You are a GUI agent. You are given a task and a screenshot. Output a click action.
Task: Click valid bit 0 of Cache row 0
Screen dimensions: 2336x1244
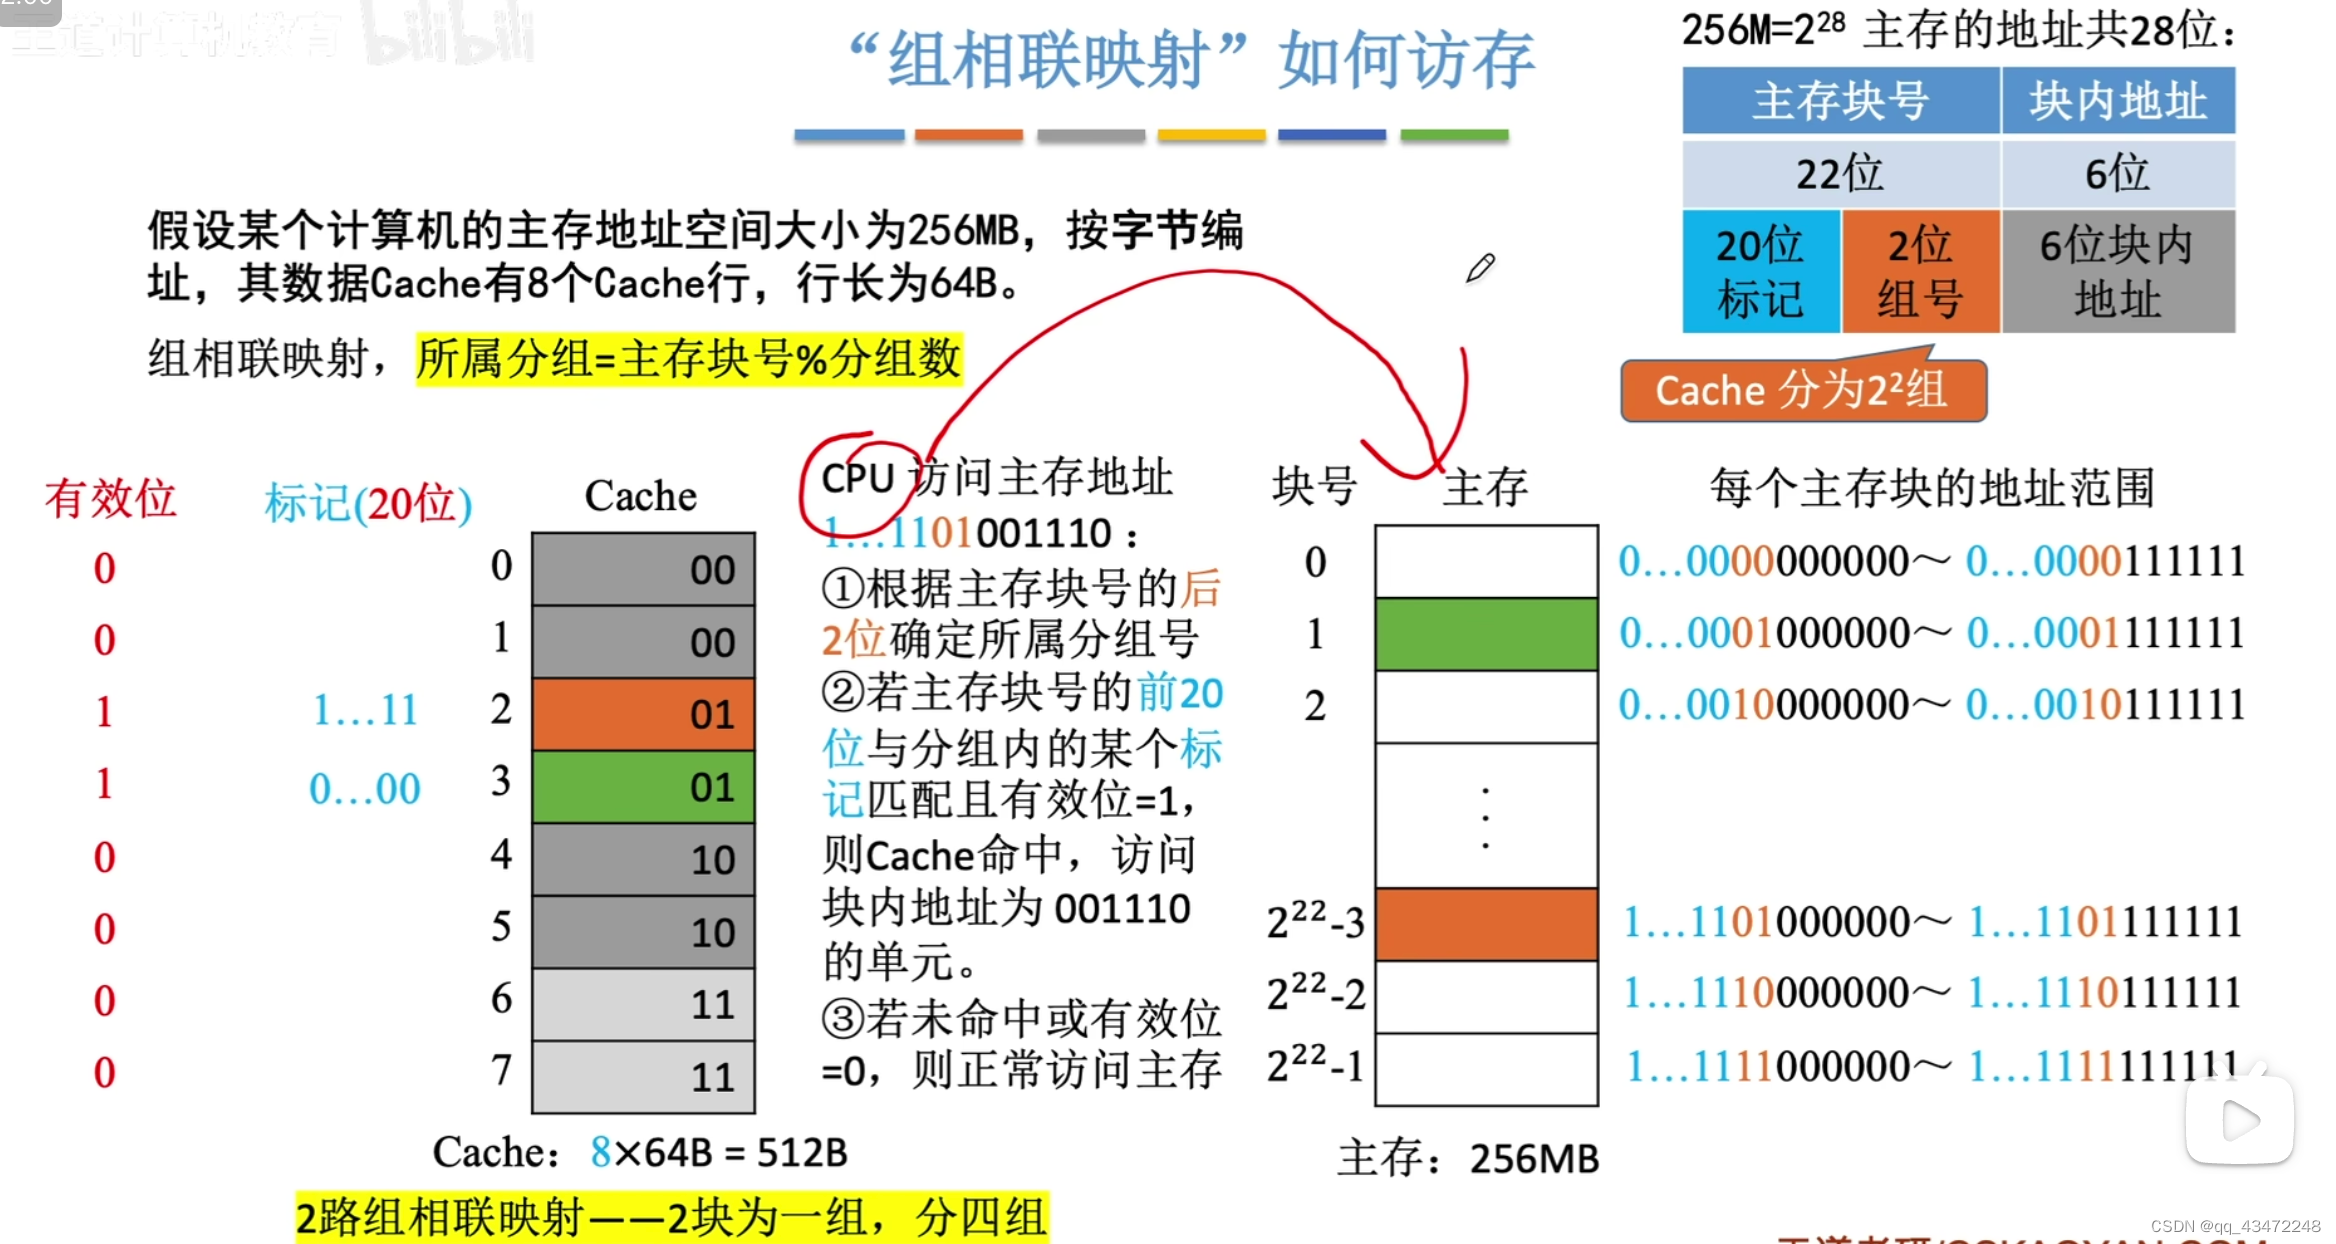tap(104, 568)
